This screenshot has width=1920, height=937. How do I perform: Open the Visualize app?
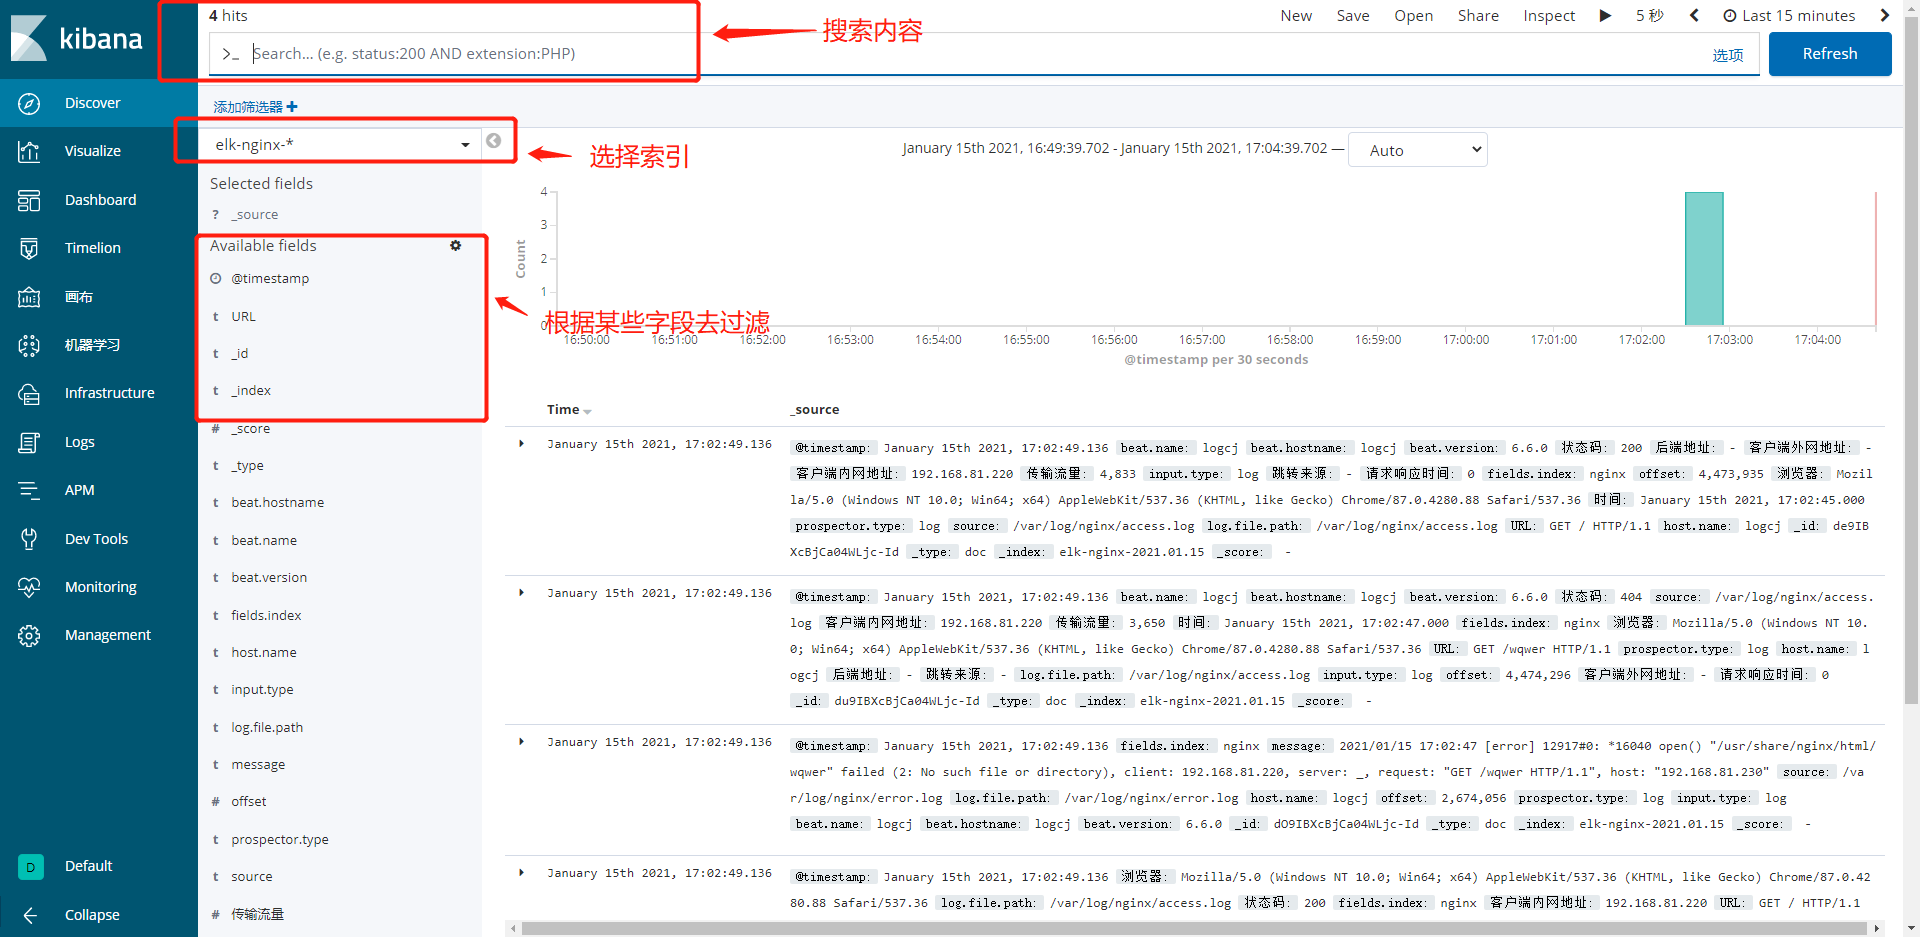(92, 151)
